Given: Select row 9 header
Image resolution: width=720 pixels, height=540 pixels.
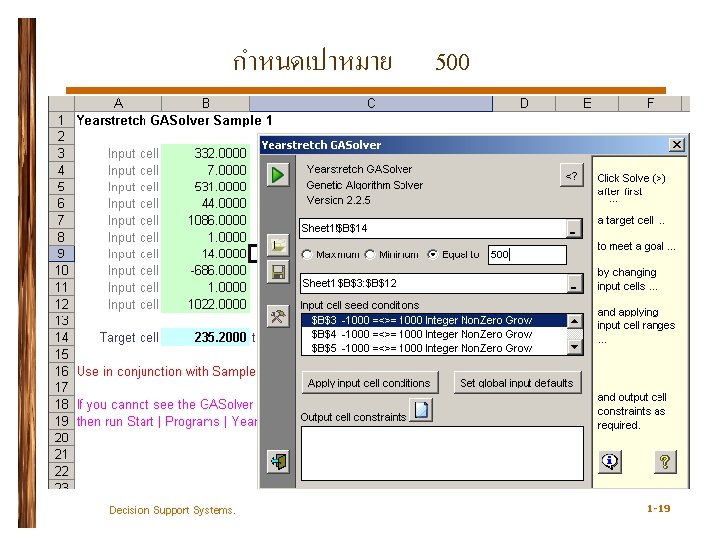Looking at the screenshot, I should (x=61, y=253).
